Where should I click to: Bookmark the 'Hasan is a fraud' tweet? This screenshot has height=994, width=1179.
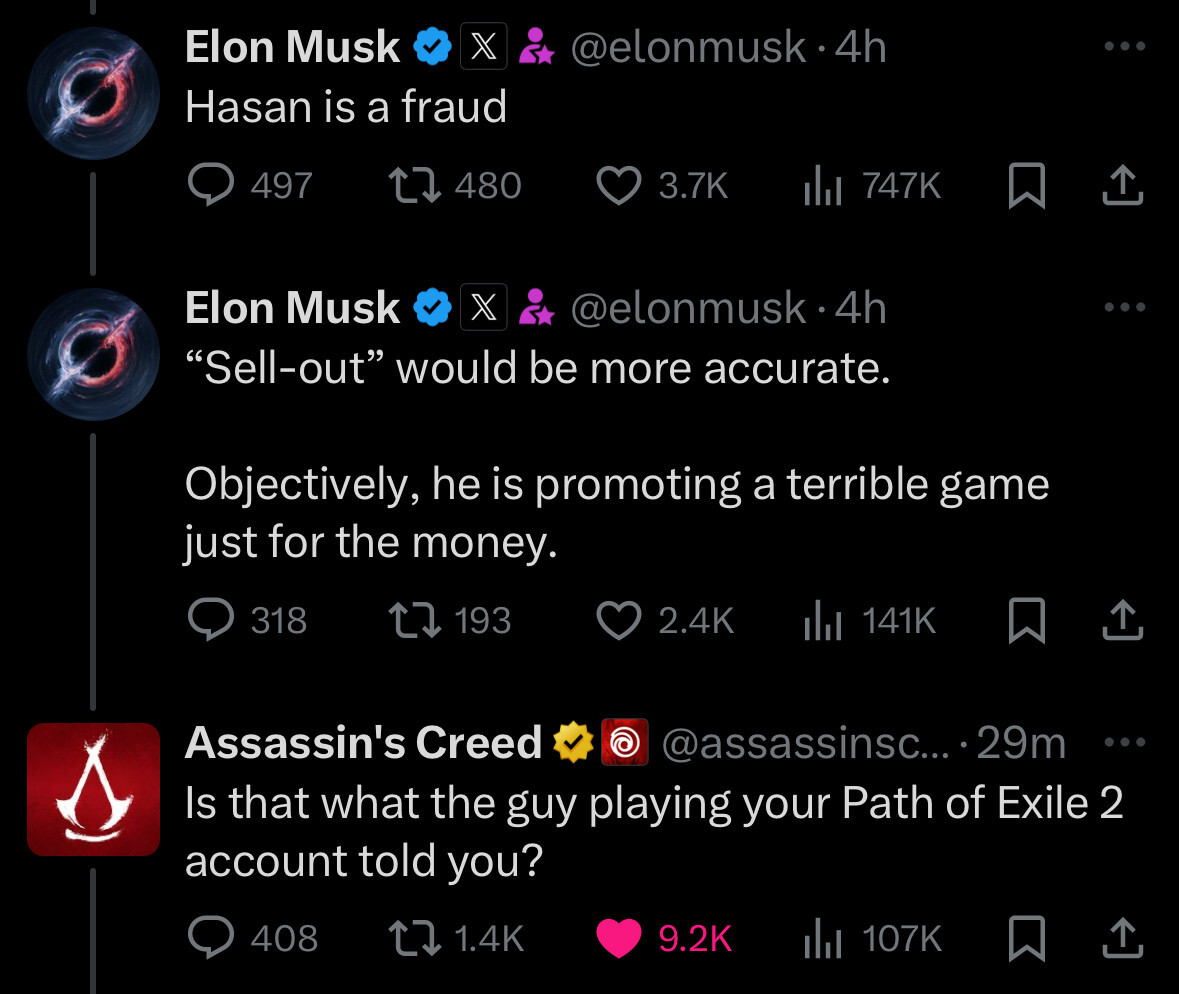point(1025,186)
